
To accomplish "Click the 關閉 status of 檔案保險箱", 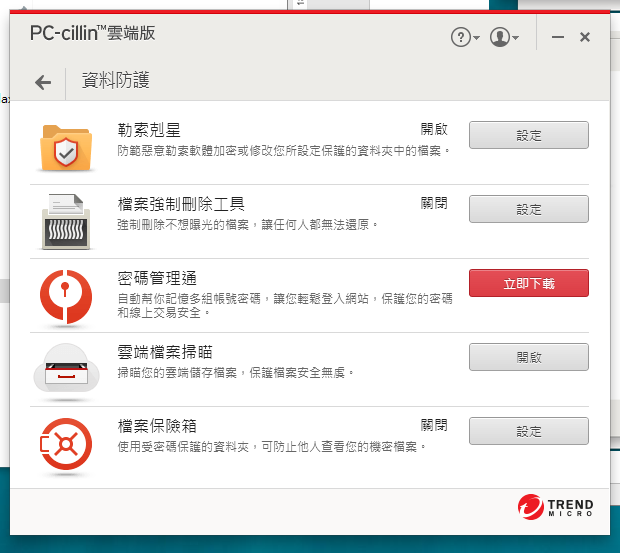I will [x=434, y=425].
